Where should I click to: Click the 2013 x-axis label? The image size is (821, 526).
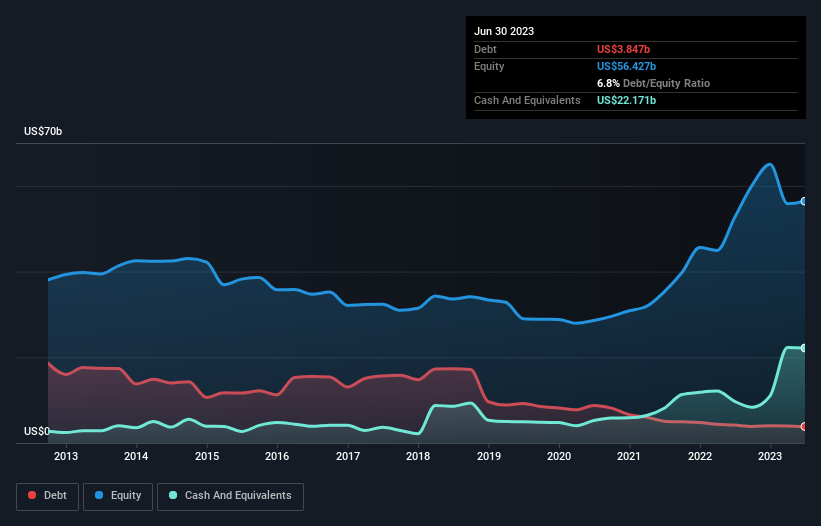[x=66, y=456]
